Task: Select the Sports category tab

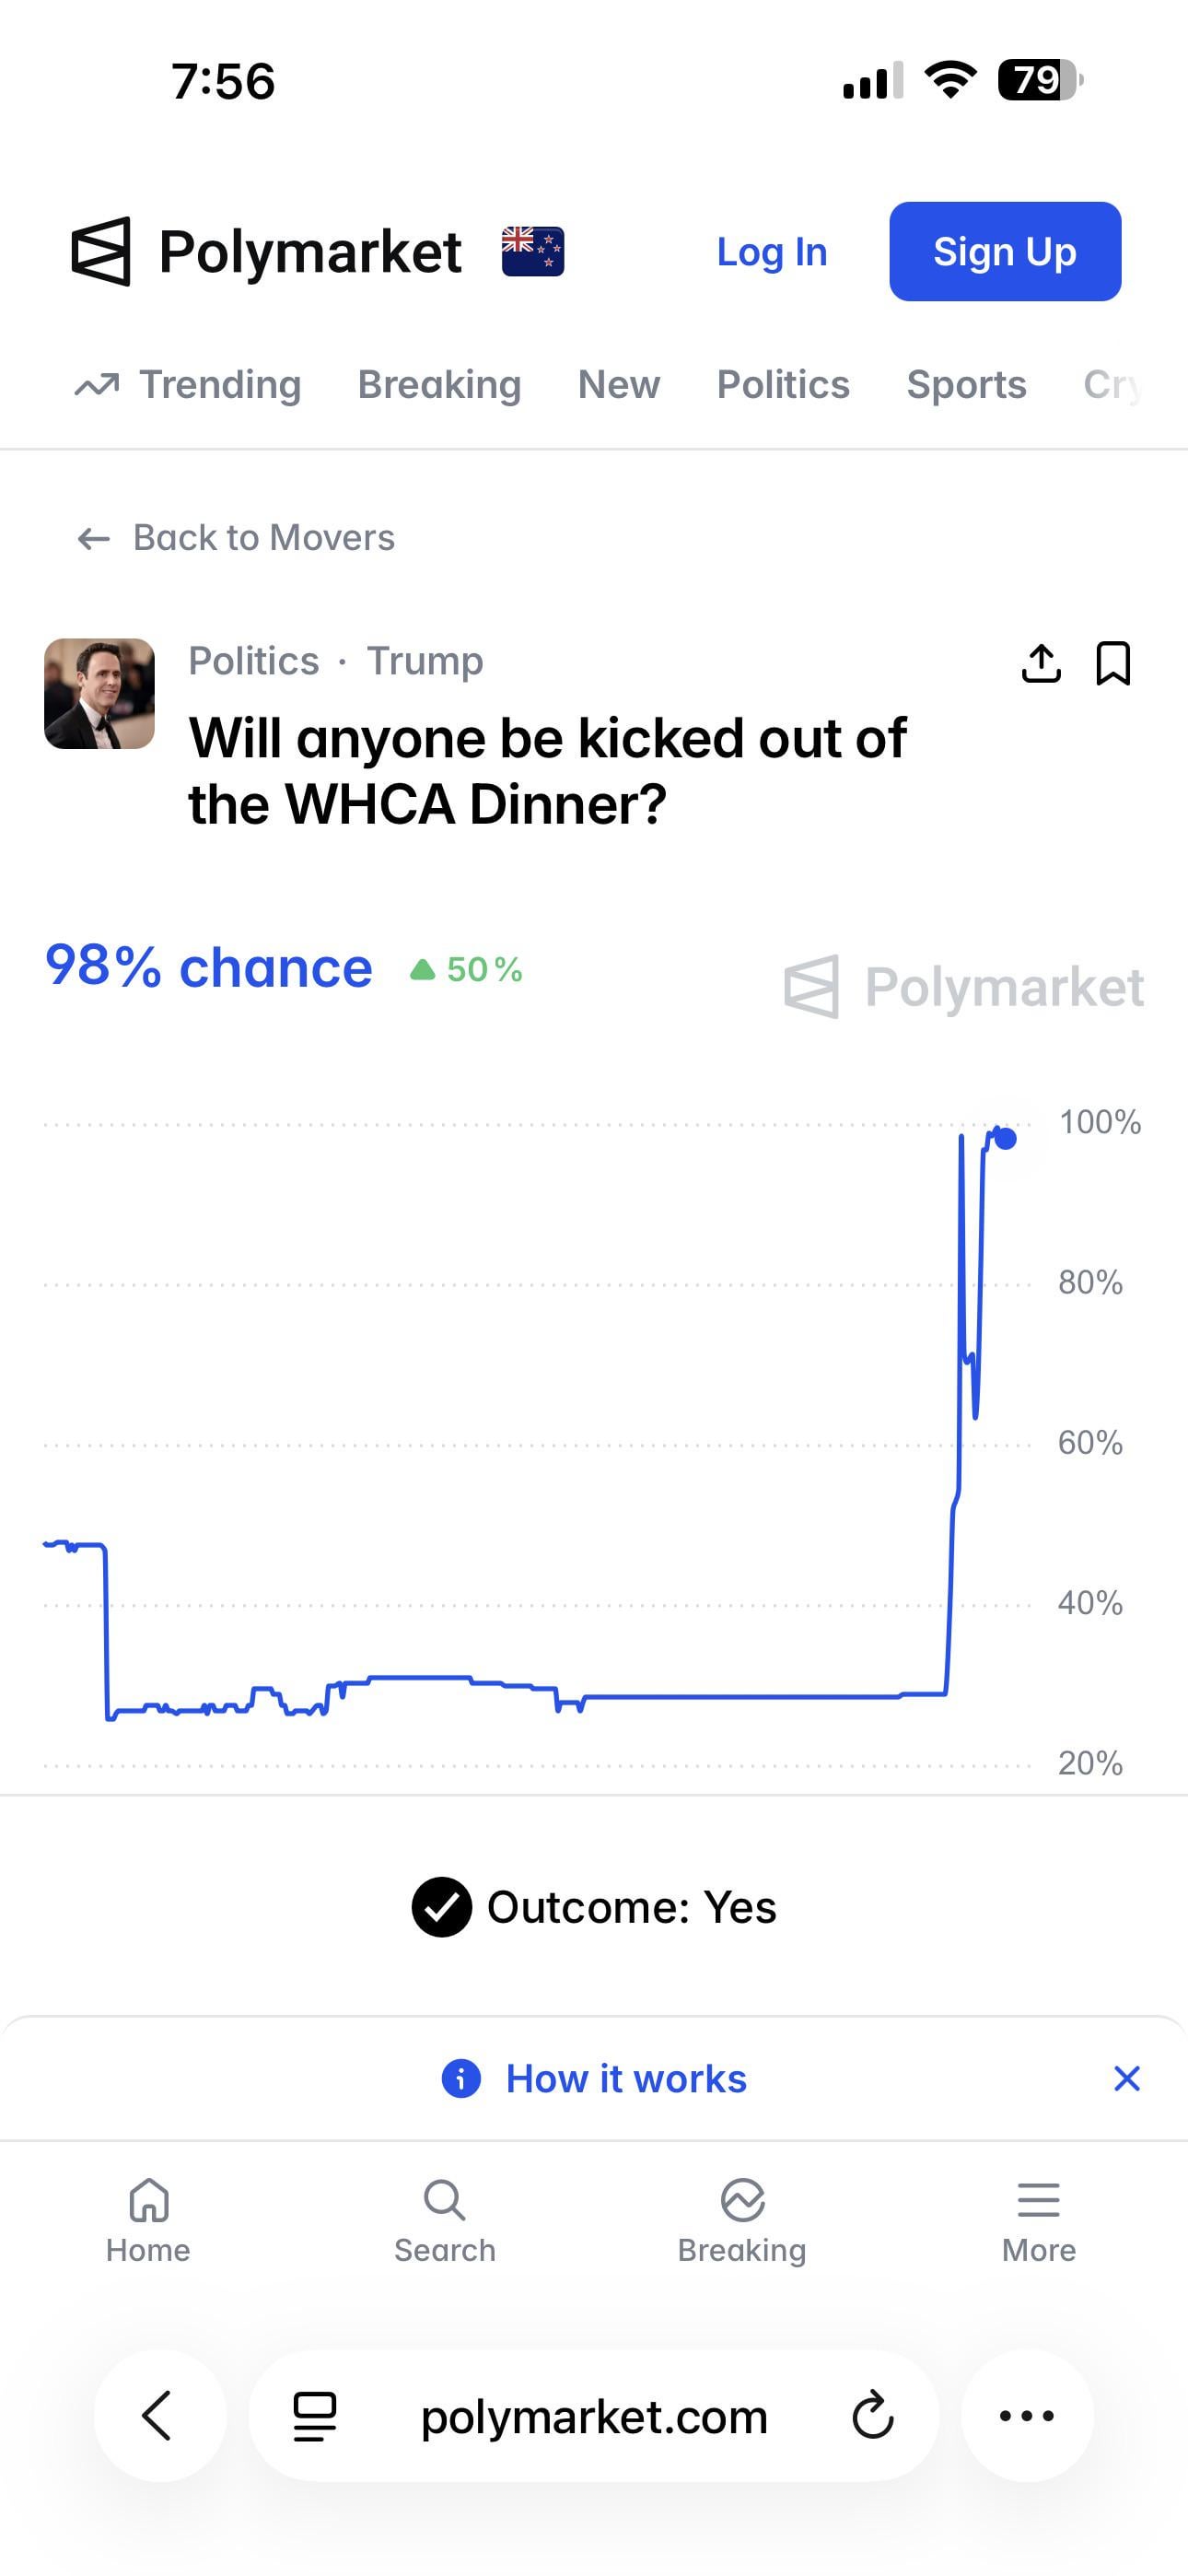Action: [966, 385]
